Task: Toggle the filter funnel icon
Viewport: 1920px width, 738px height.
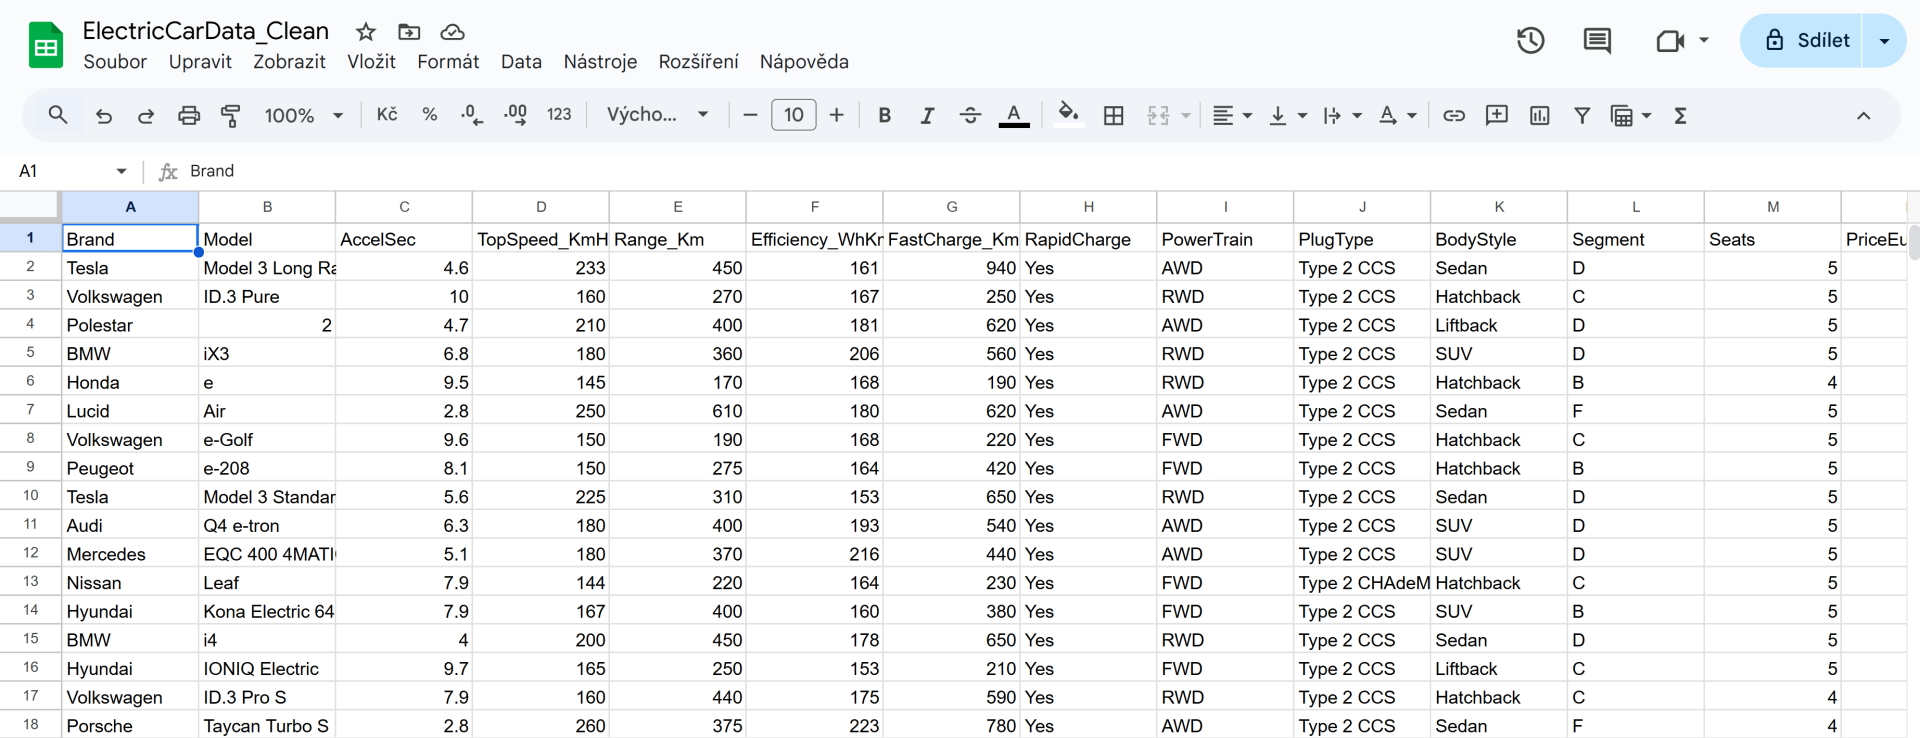Action: [1582, 115]
